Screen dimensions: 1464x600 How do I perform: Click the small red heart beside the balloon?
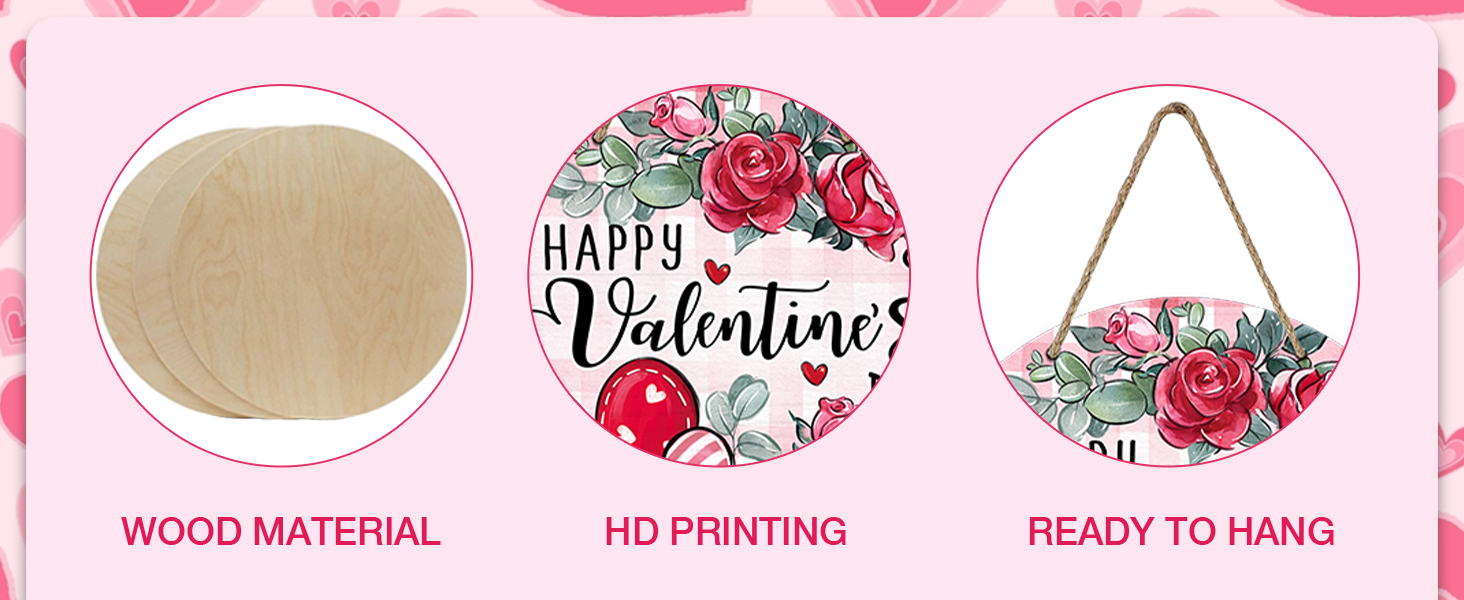[x=814, y=373]
